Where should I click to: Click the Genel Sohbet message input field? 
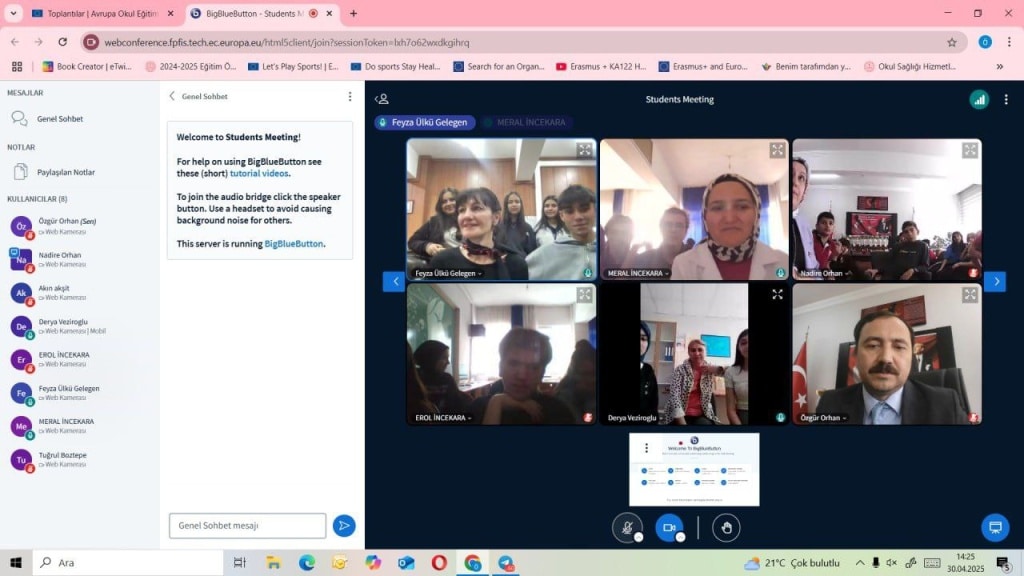247,525
